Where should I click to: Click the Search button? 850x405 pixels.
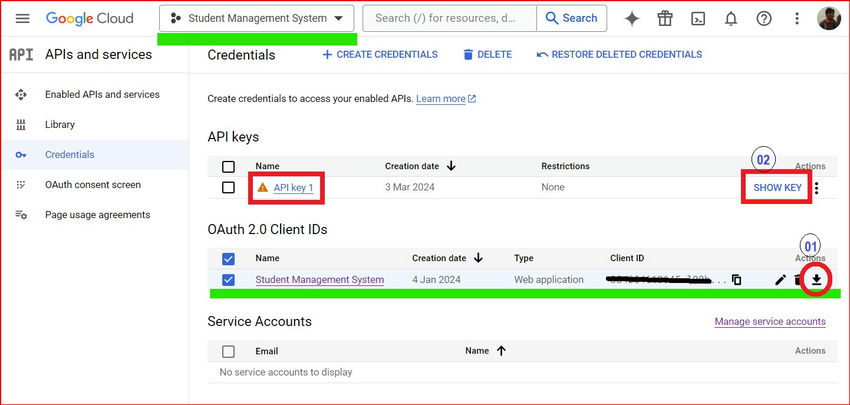point(571,18)
